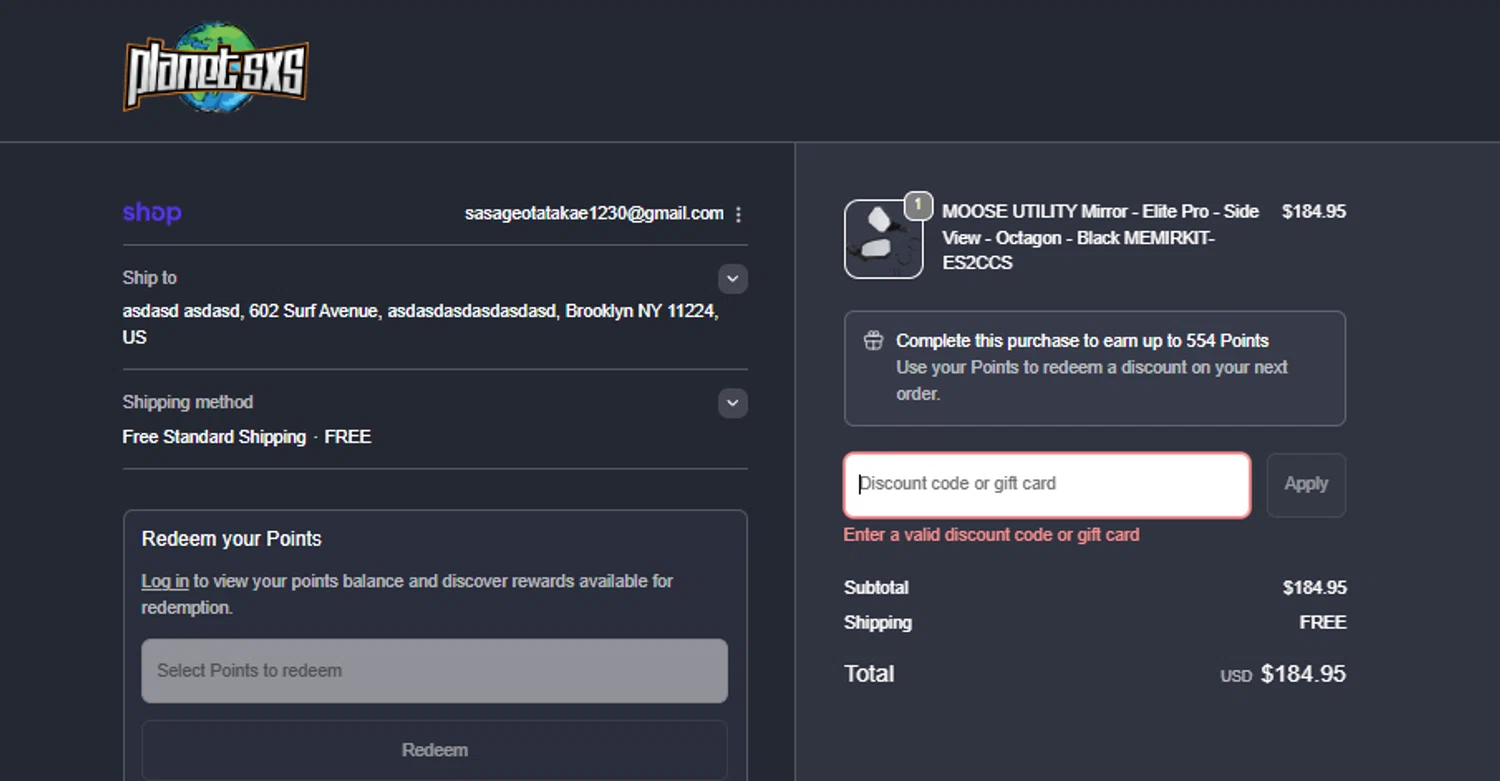Click 'Complete this purchase to earn up to 554 Points'
Image resolution: width=1500 pixels, height=781 pixels.
click(x=1082, y=341)
